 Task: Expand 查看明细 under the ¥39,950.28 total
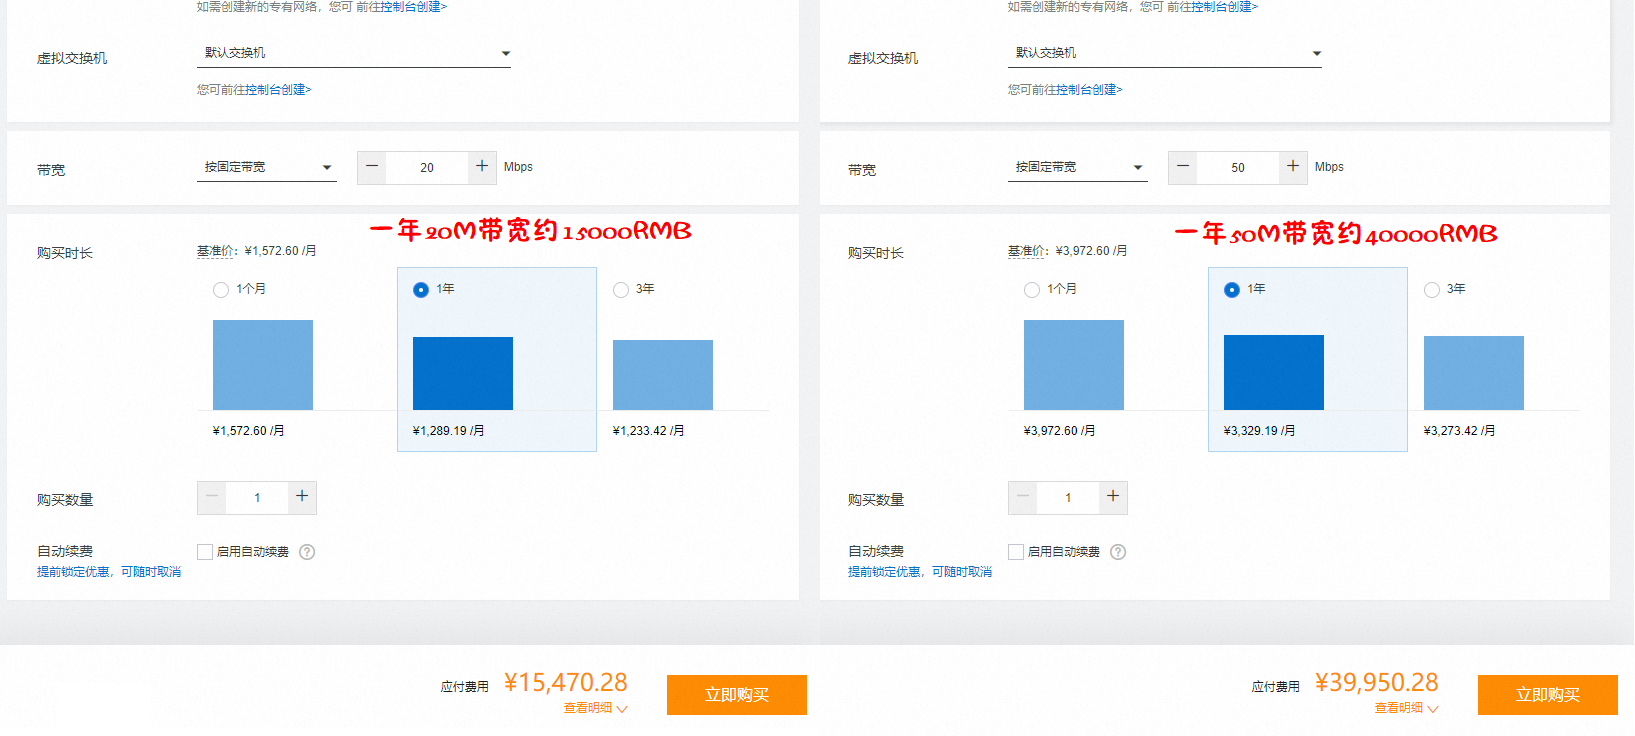(1405, 708)
